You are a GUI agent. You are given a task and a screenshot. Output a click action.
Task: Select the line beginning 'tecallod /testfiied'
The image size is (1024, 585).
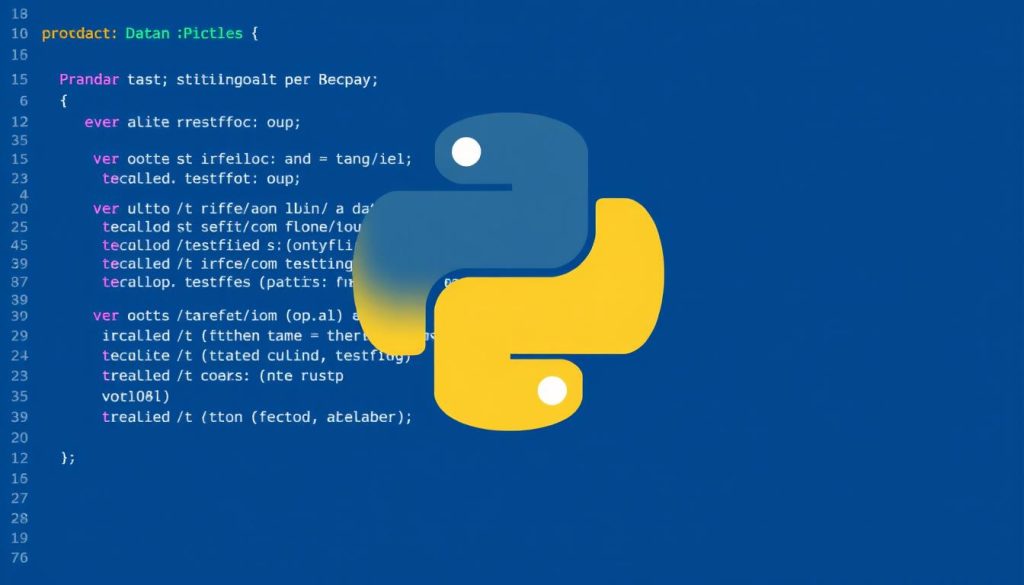tap(228, 245)
